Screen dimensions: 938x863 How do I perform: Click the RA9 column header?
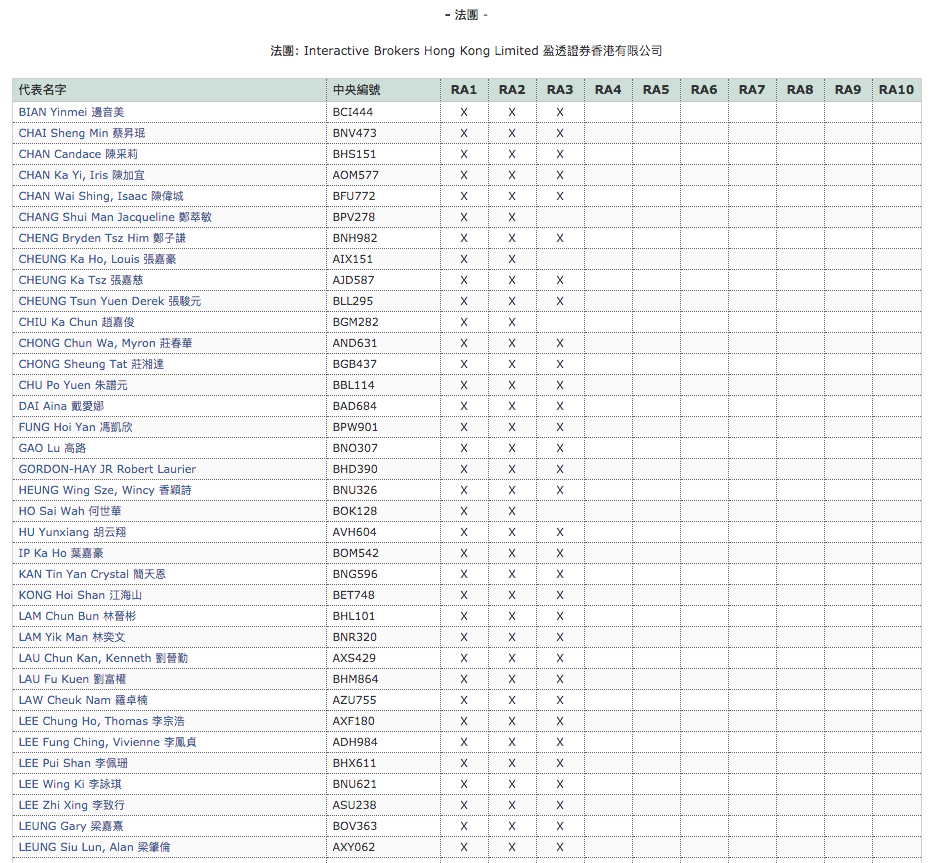848,90
